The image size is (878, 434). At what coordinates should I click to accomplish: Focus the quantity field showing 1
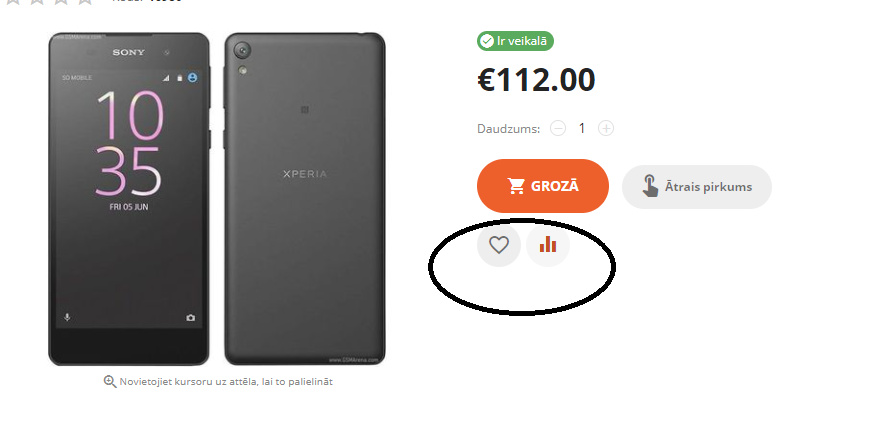(582, 128)
